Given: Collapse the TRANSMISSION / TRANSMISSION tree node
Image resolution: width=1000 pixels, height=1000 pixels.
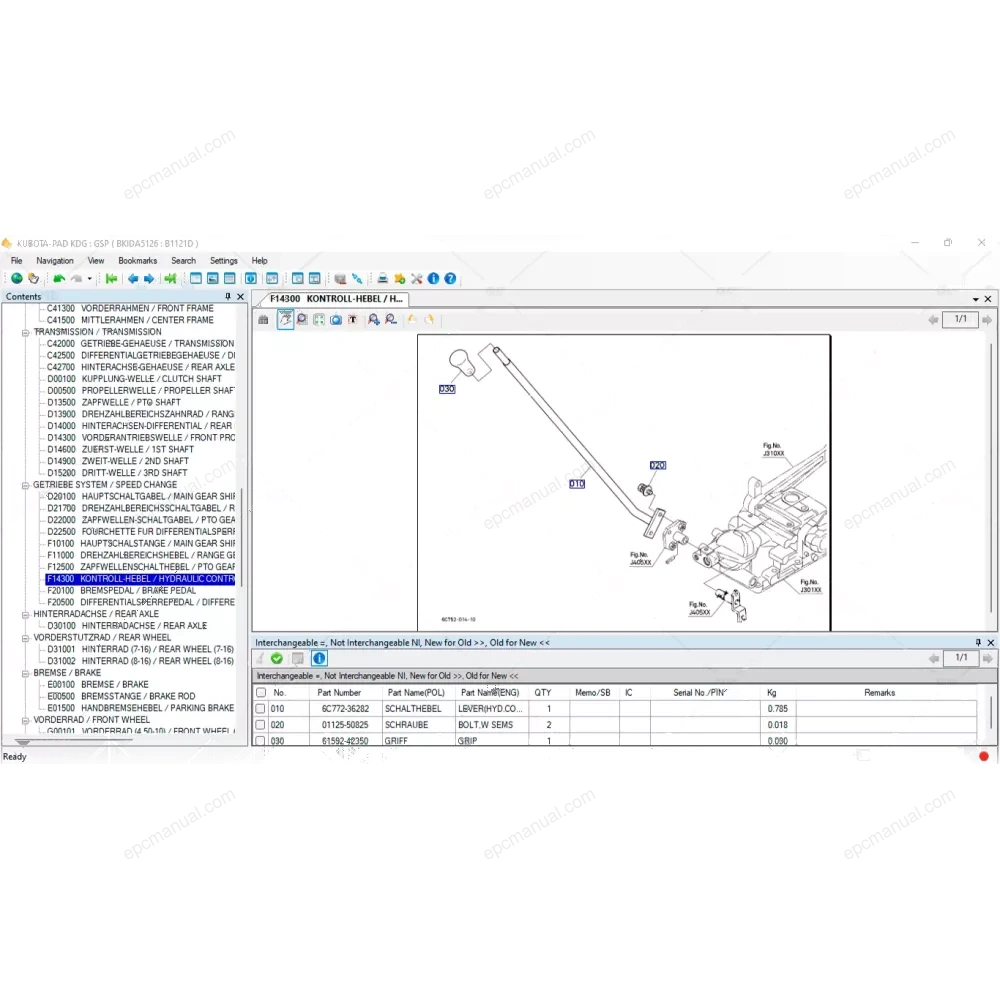Looking at the screenshot, I should [x=25, y=332].
